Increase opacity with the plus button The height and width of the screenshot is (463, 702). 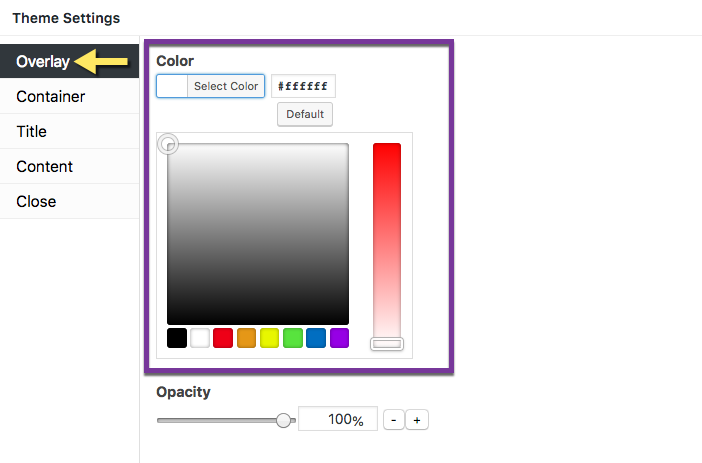(417, 420)
